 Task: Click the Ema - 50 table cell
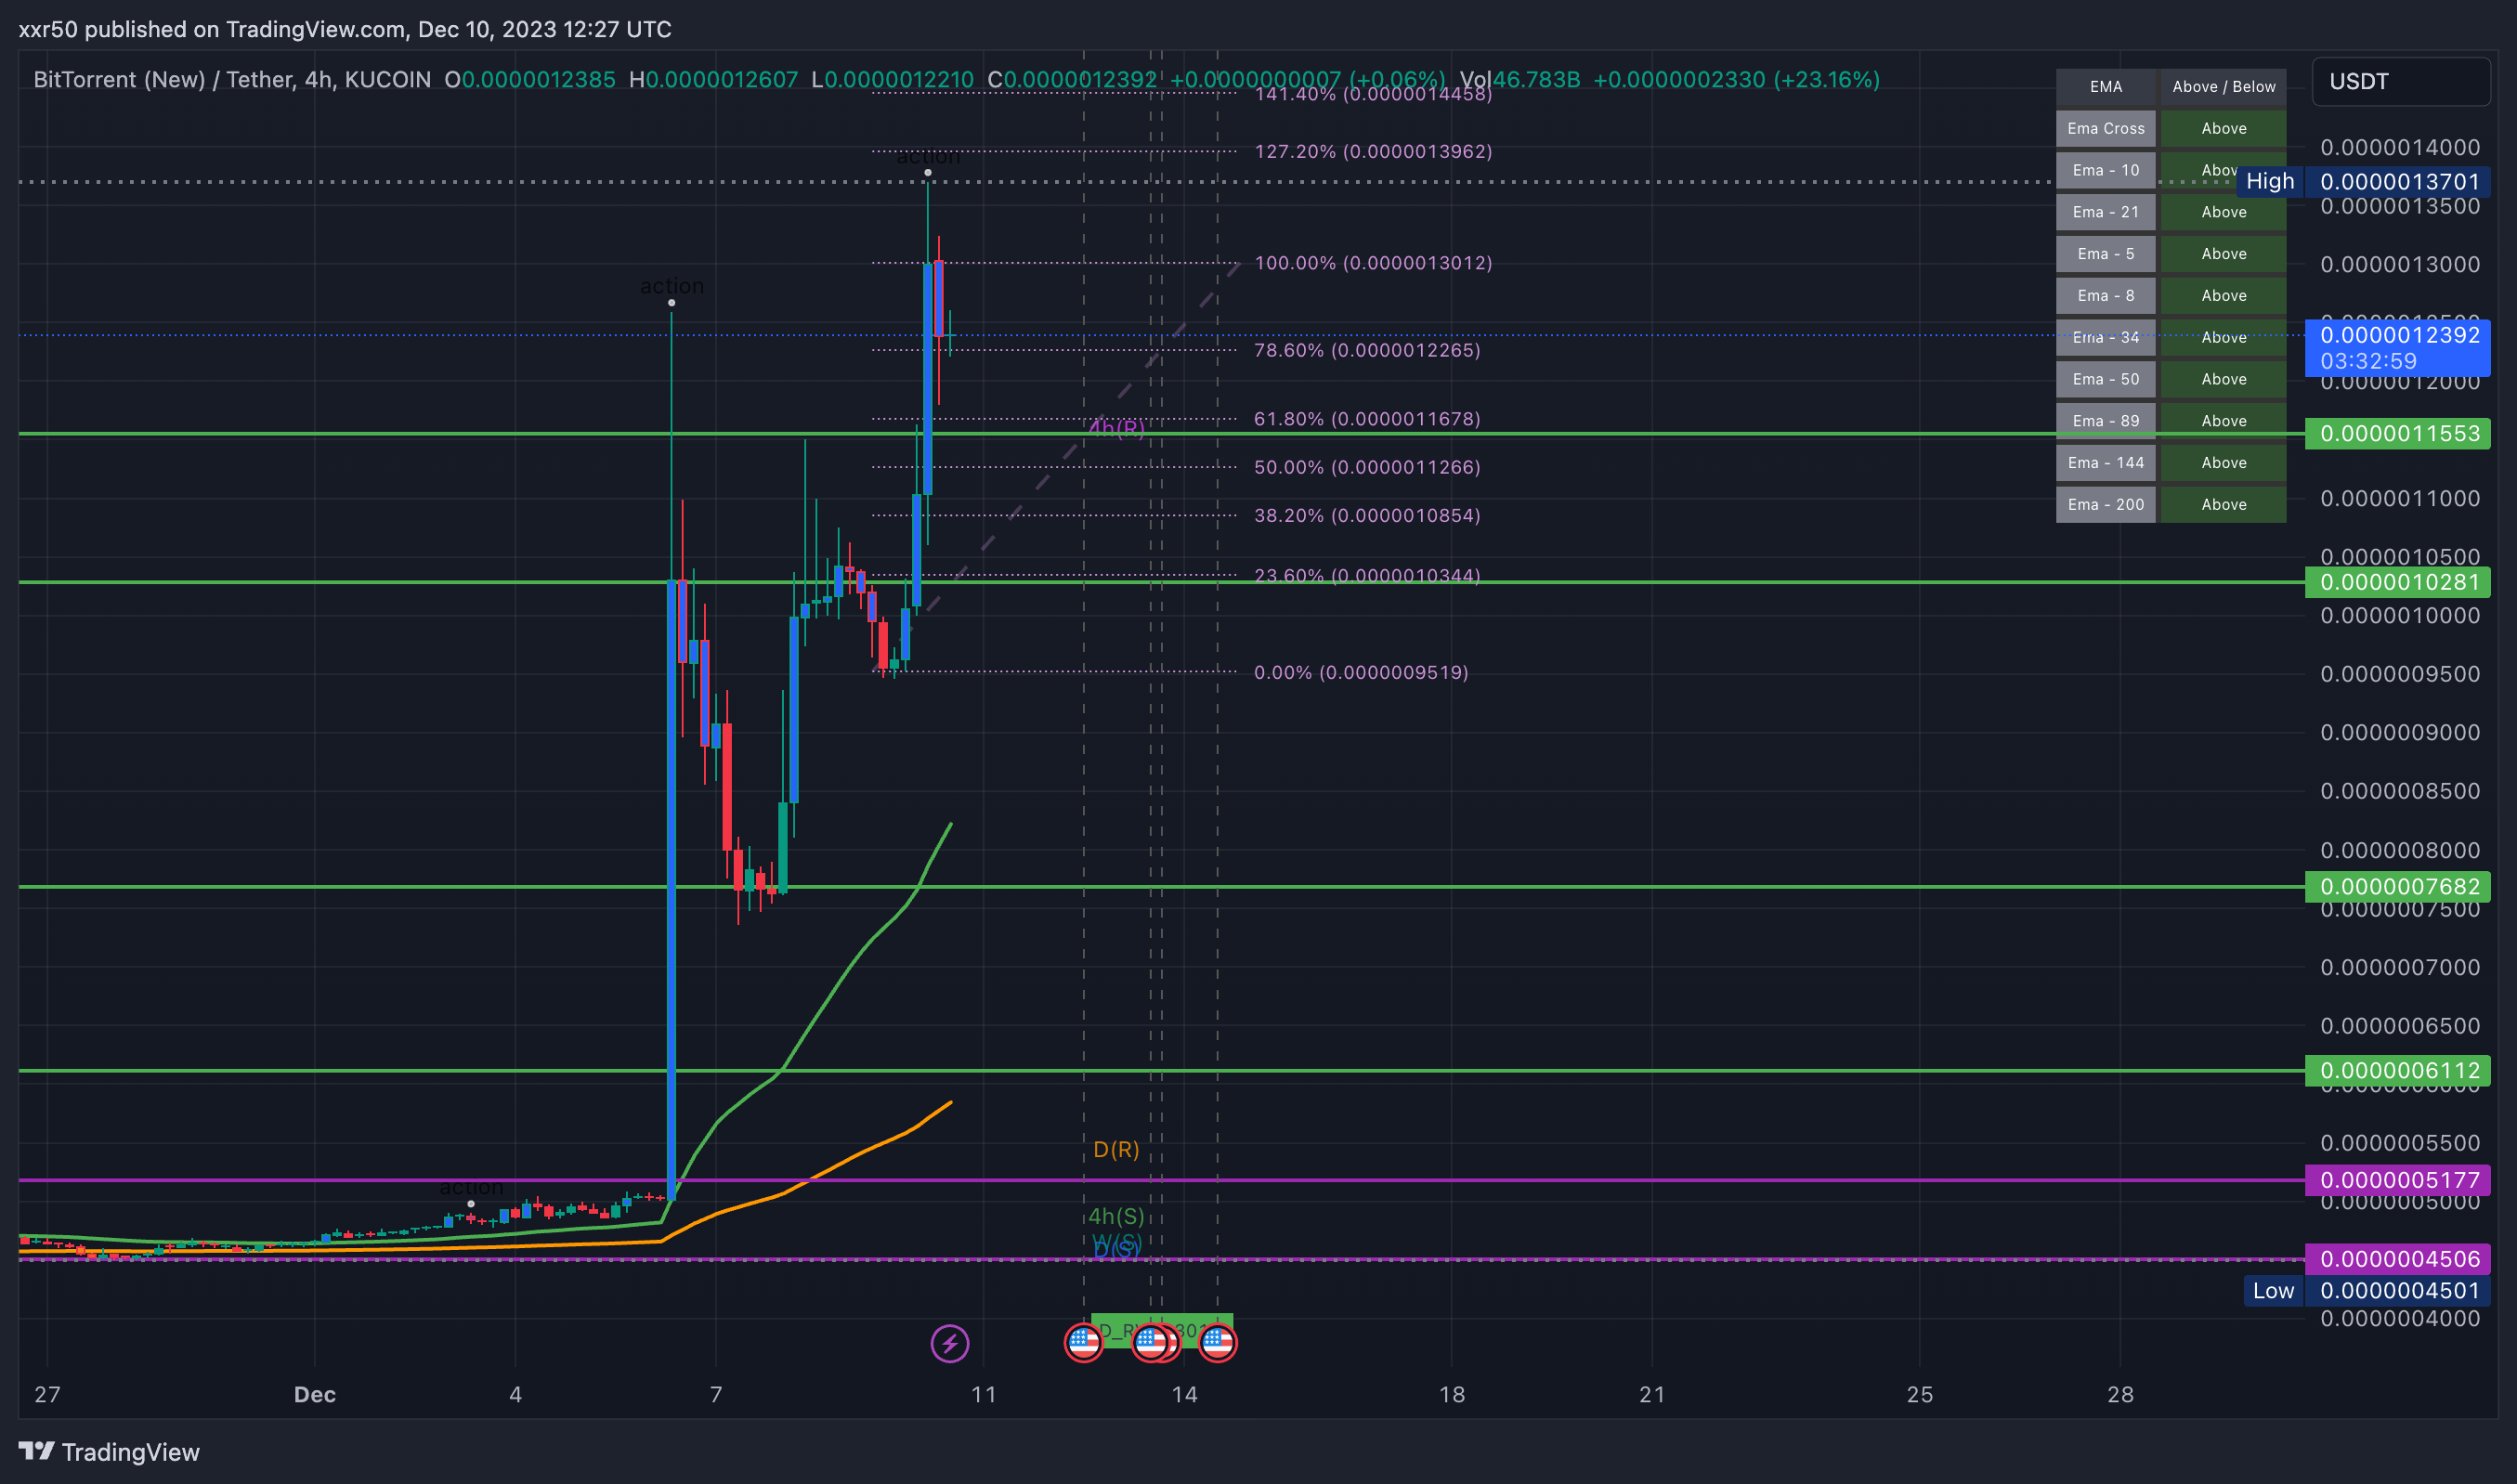tap(2105, 379)
